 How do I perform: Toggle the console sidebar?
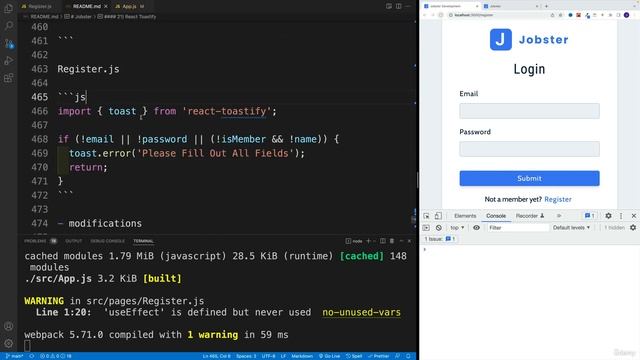[x=426, y=228]
